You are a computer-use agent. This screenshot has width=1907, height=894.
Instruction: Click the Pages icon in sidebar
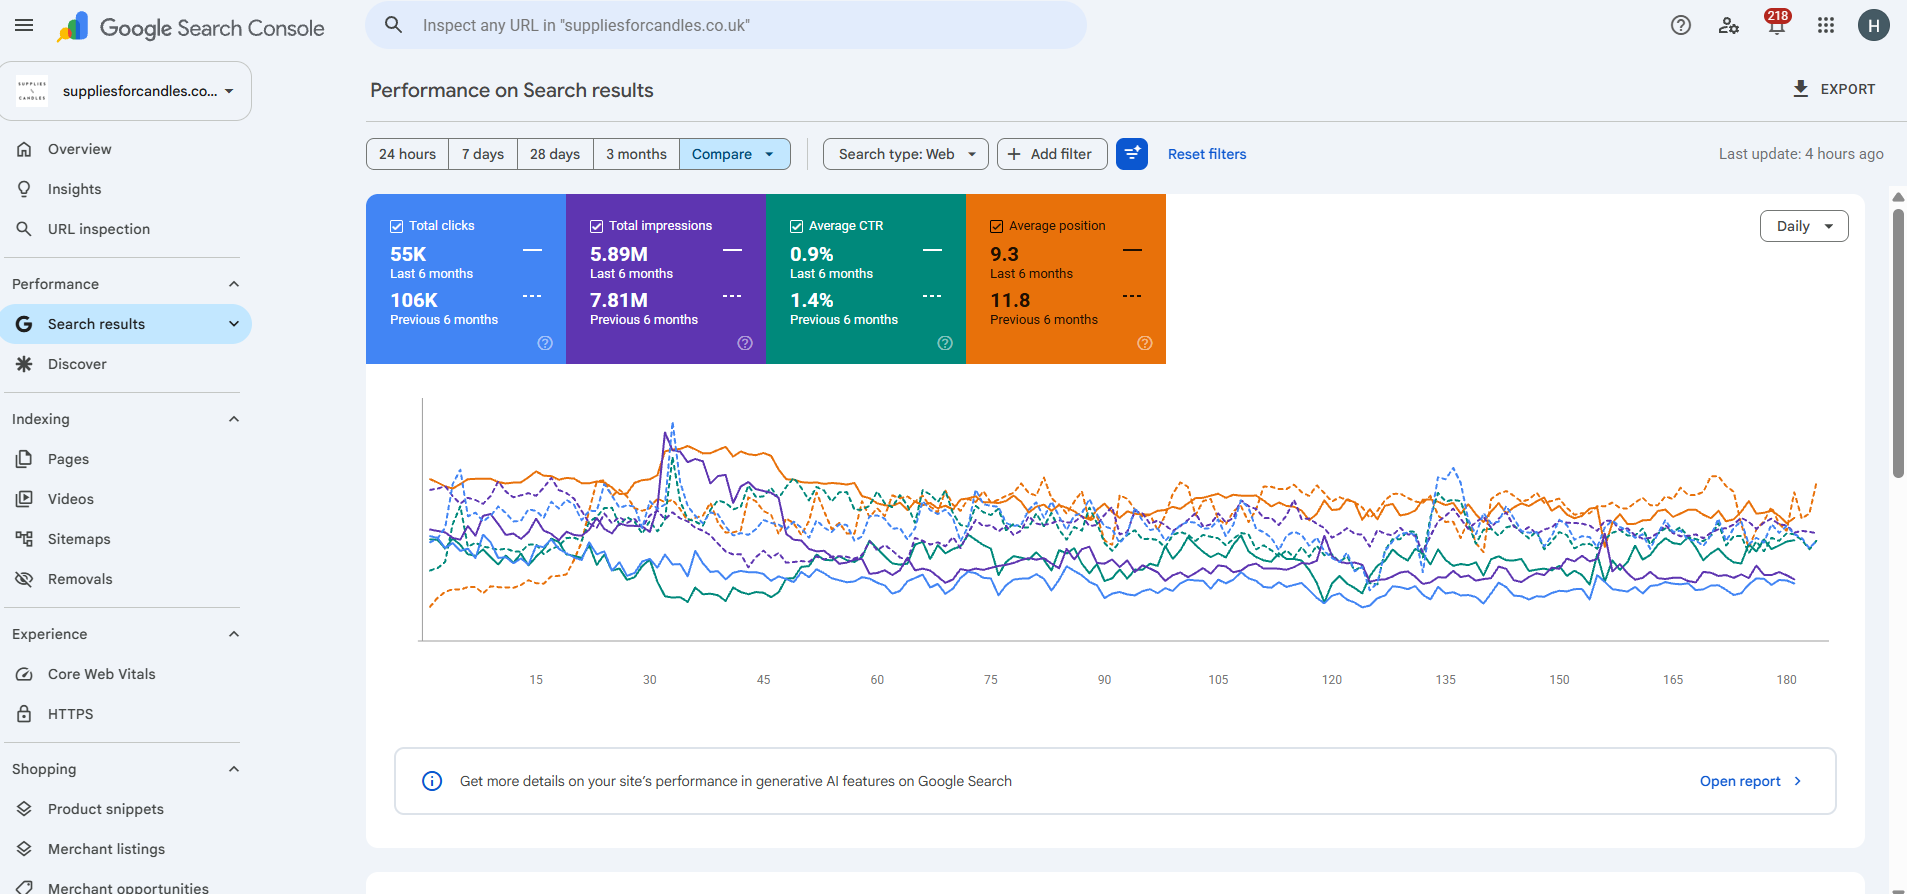tap(24, 459)
